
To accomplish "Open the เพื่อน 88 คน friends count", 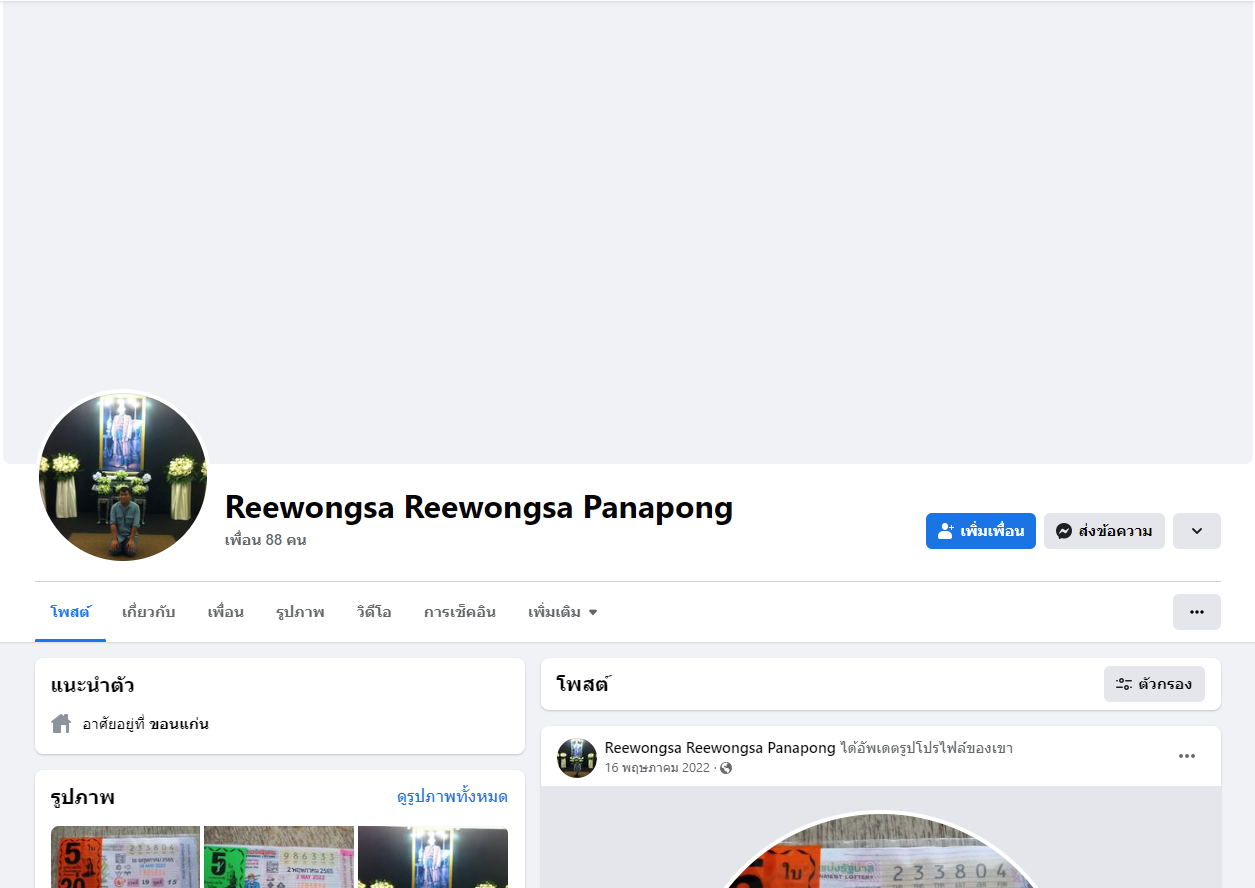I will (x=266, y=540).
